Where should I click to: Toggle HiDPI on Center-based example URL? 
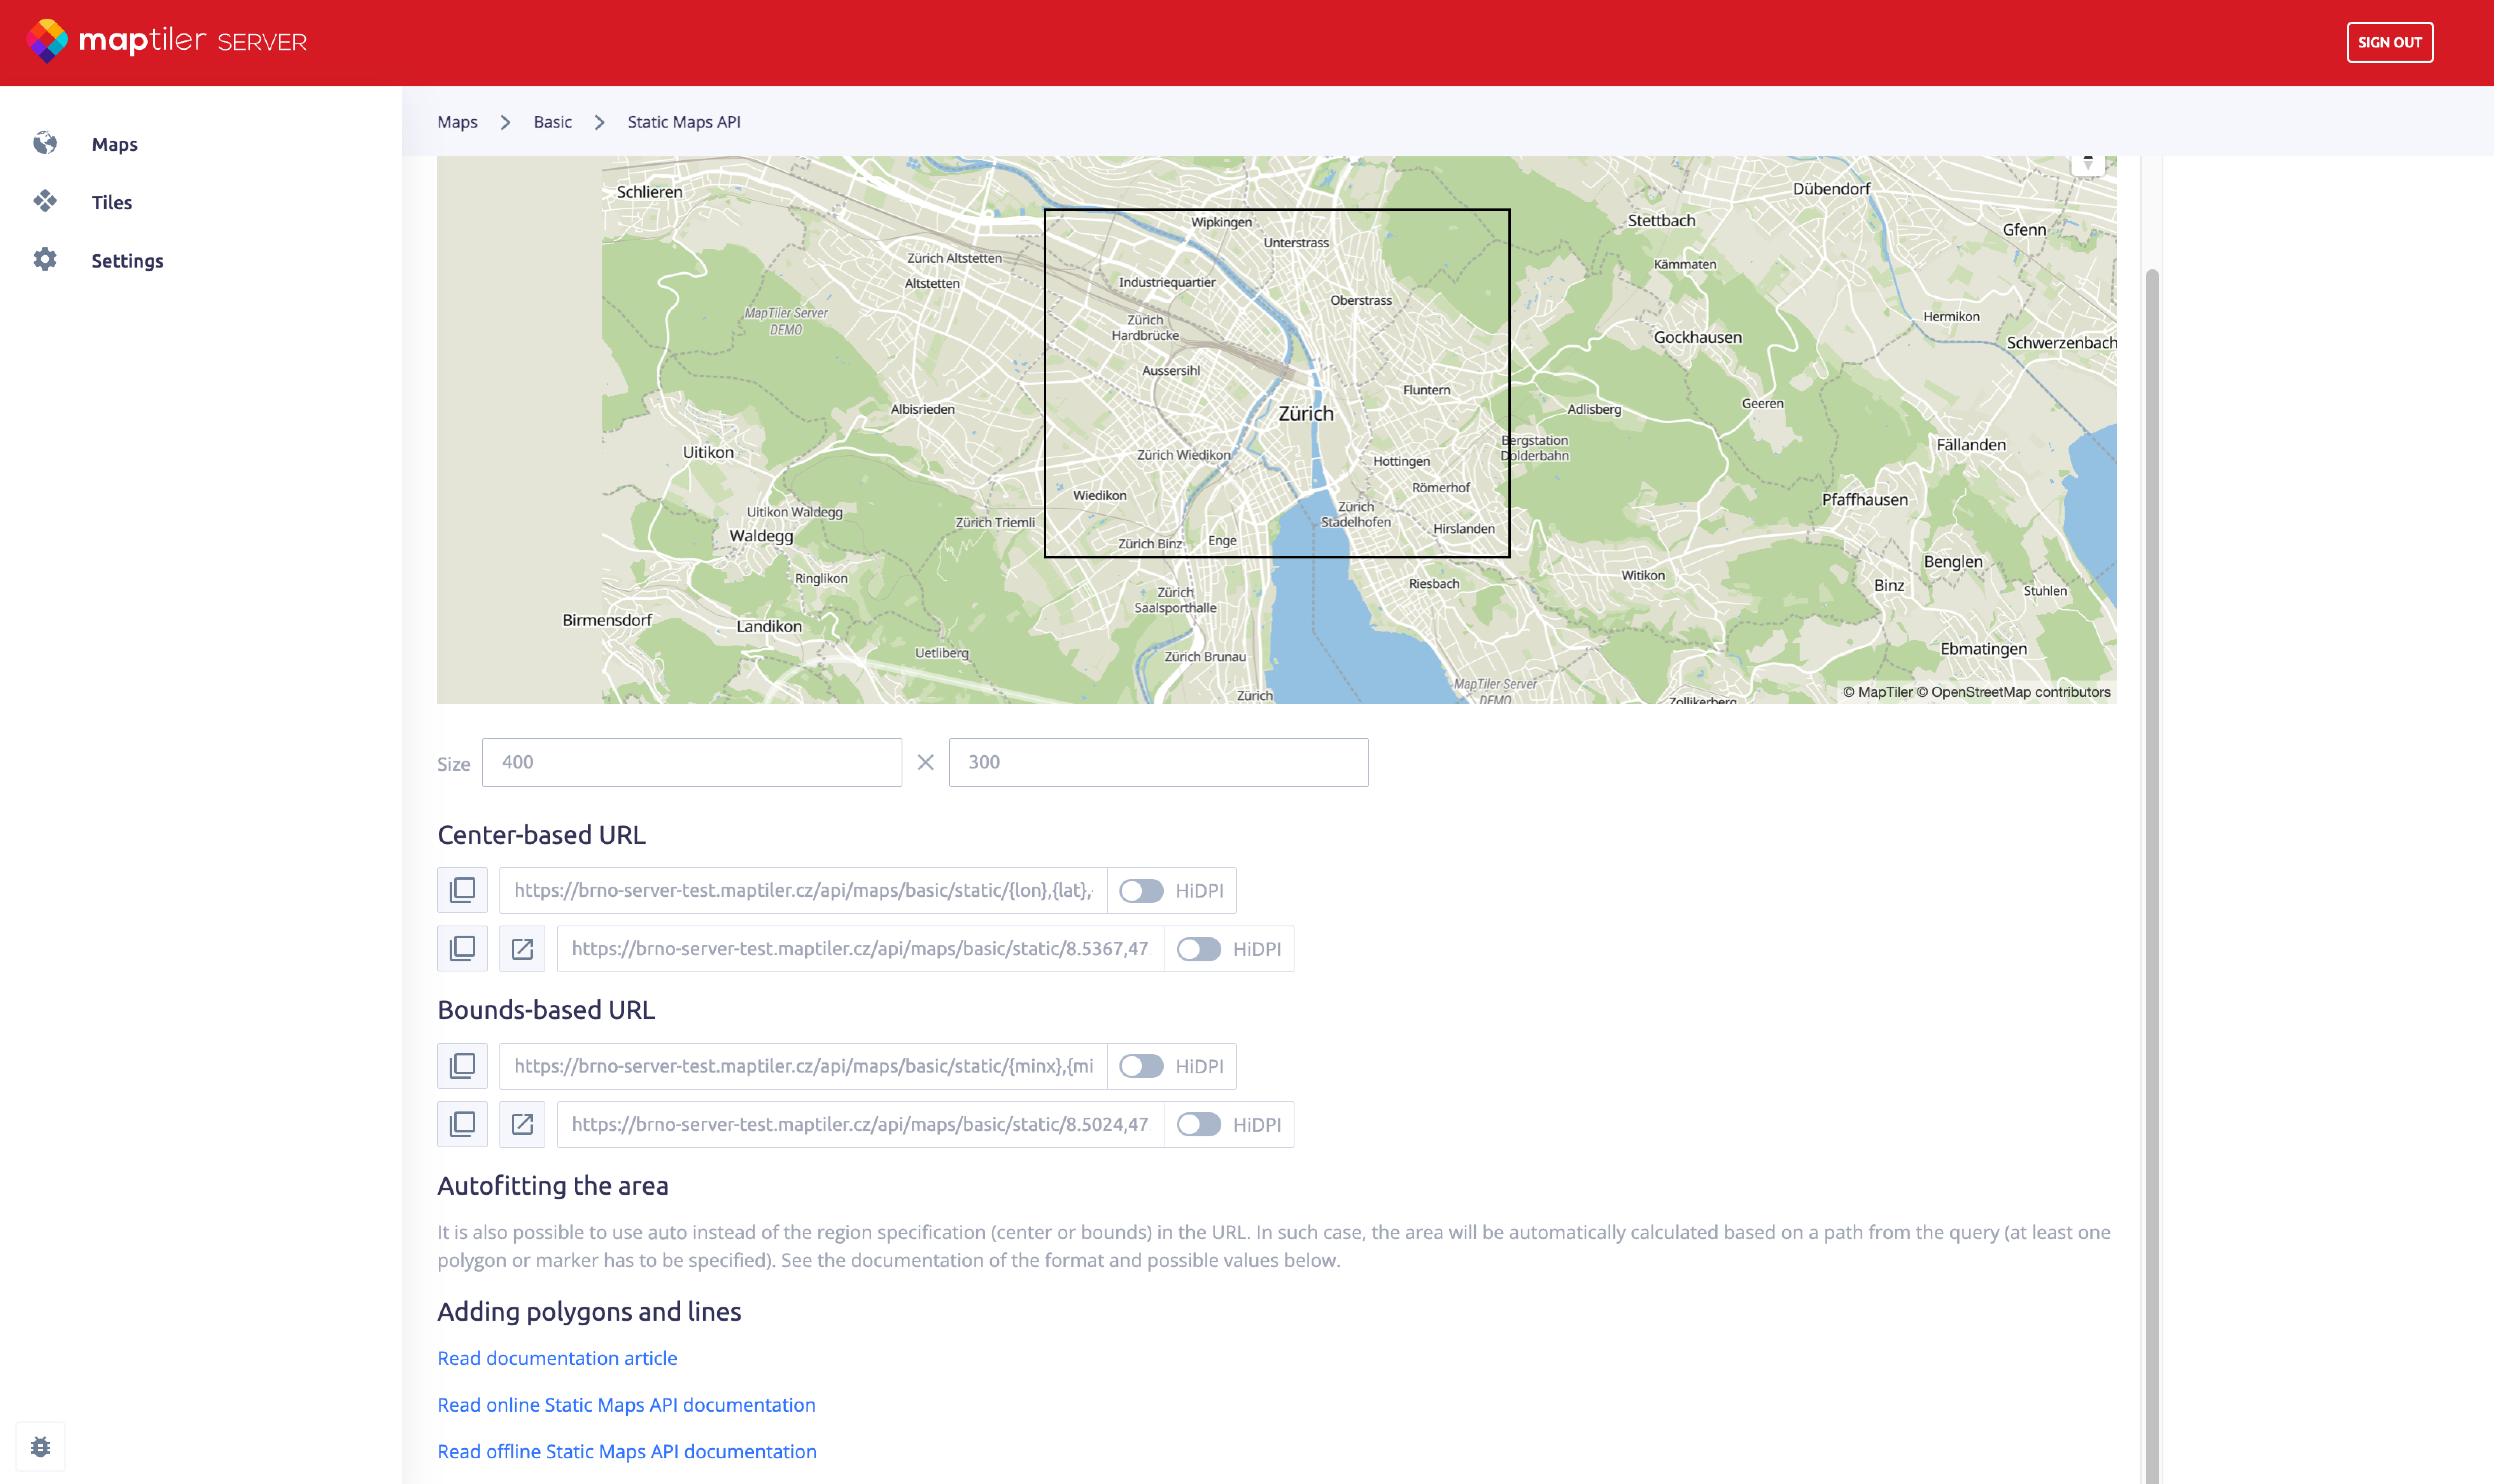[1198, 948]
